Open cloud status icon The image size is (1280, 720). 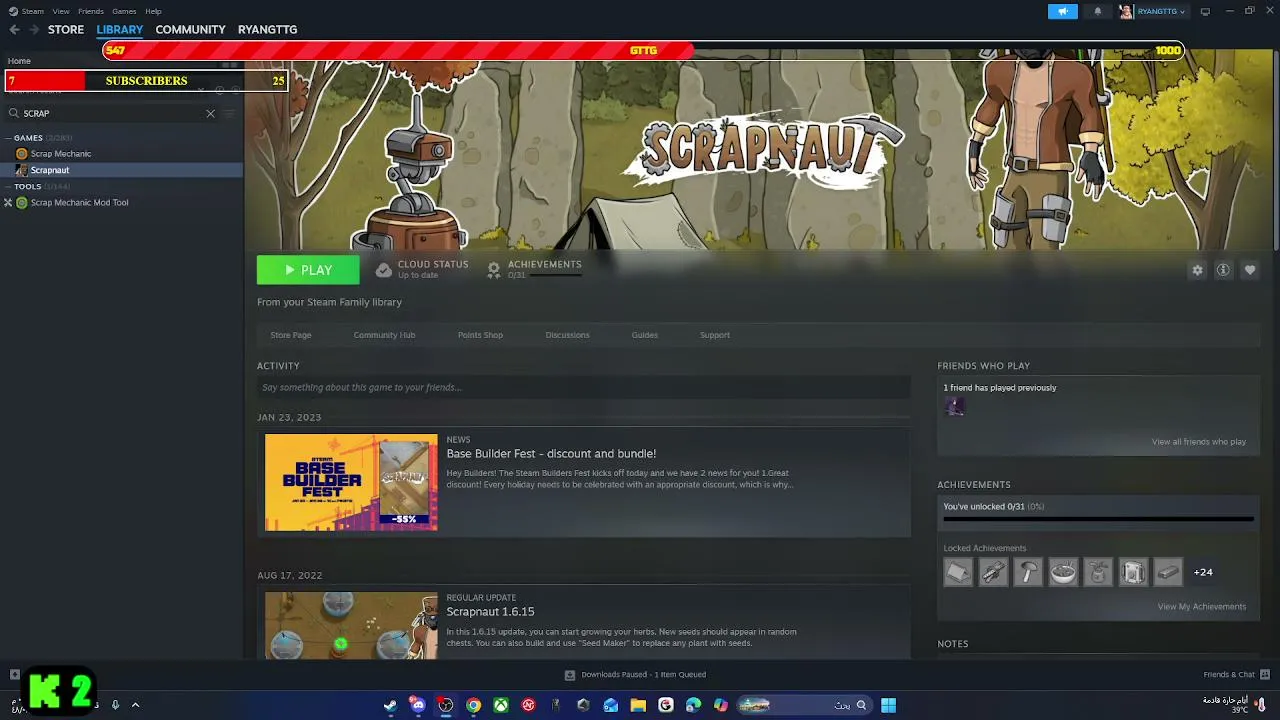point(383,270)
